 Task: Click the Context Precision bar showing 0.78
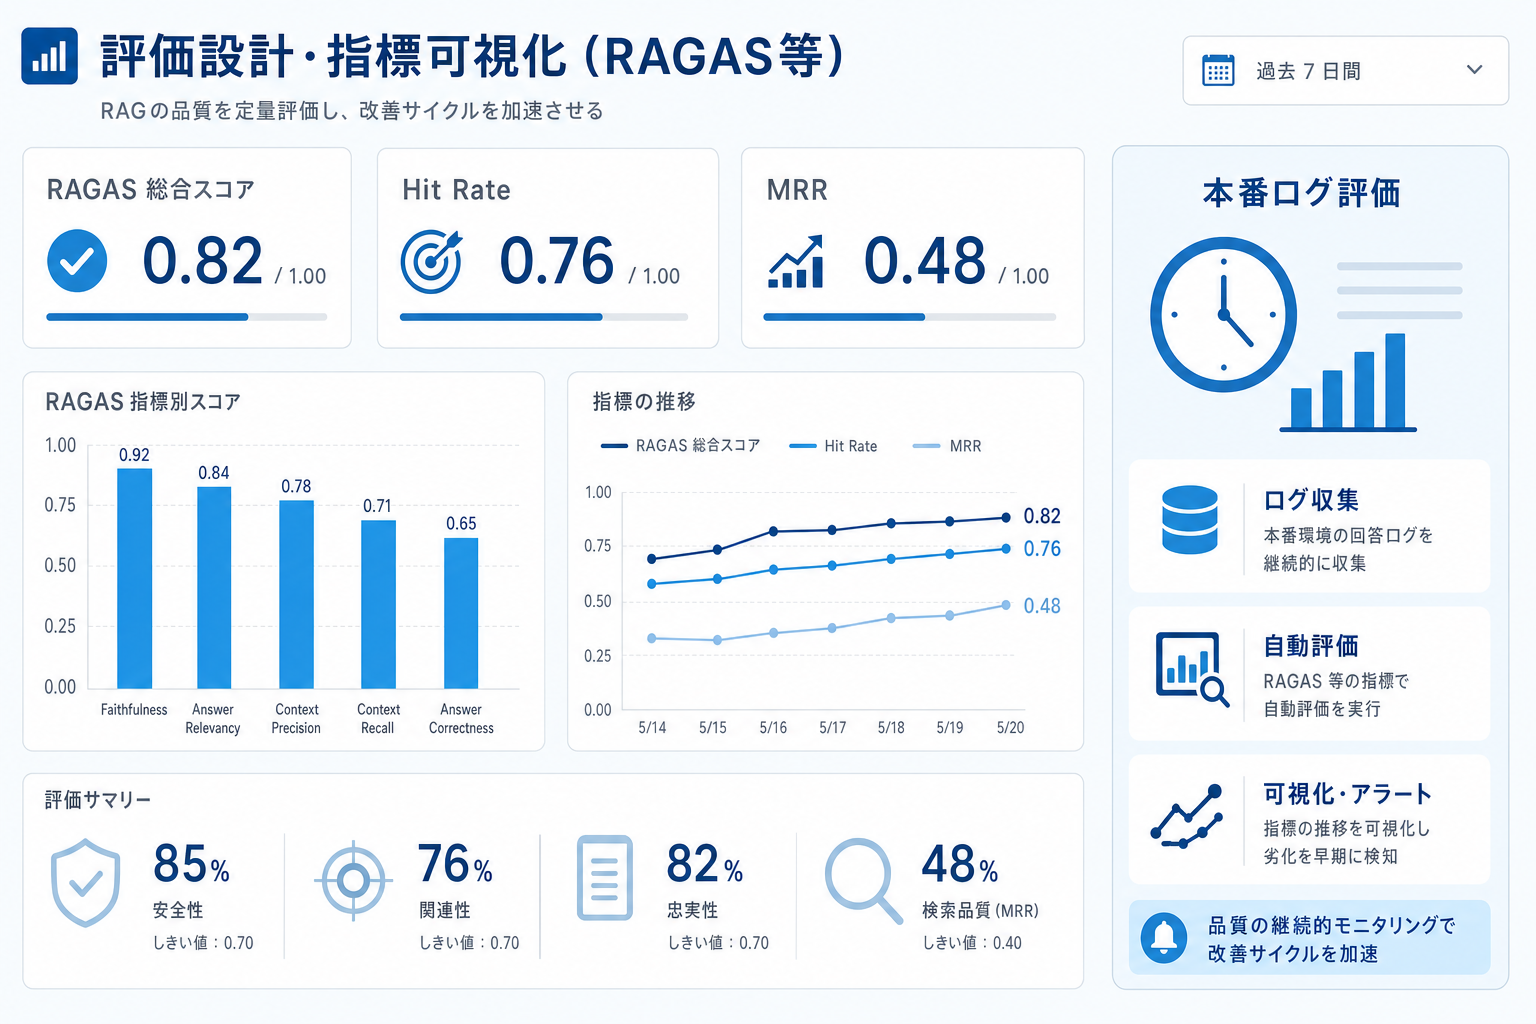click(x=296, y=594)
